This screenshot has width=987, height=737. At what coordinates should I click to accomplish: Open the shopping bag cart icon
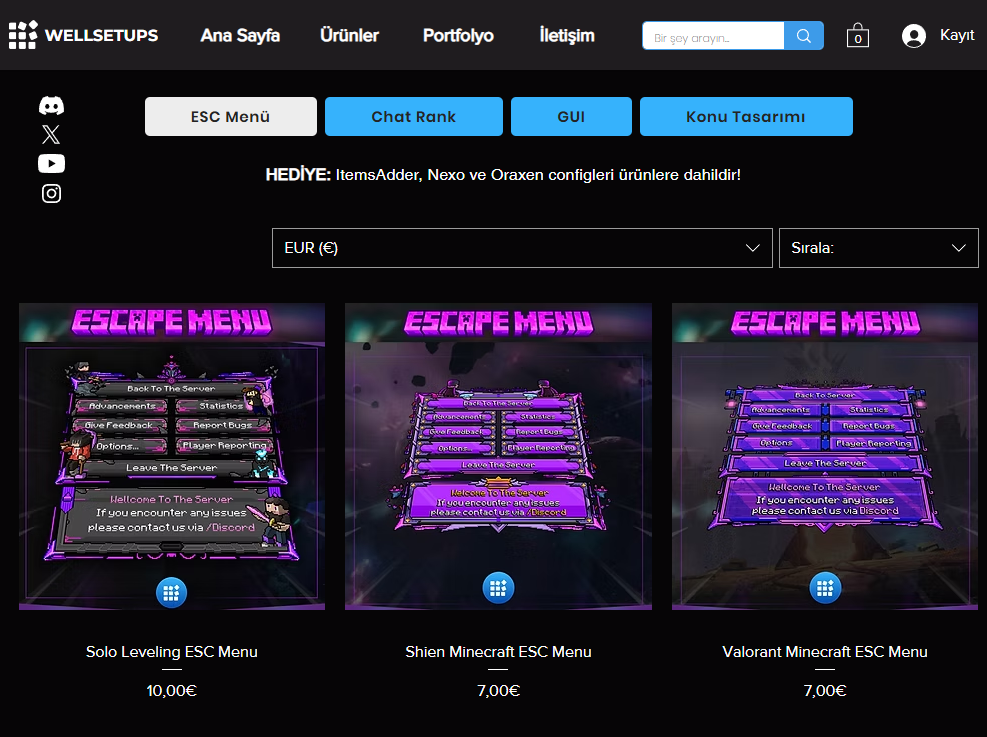[x=857, y=36]
